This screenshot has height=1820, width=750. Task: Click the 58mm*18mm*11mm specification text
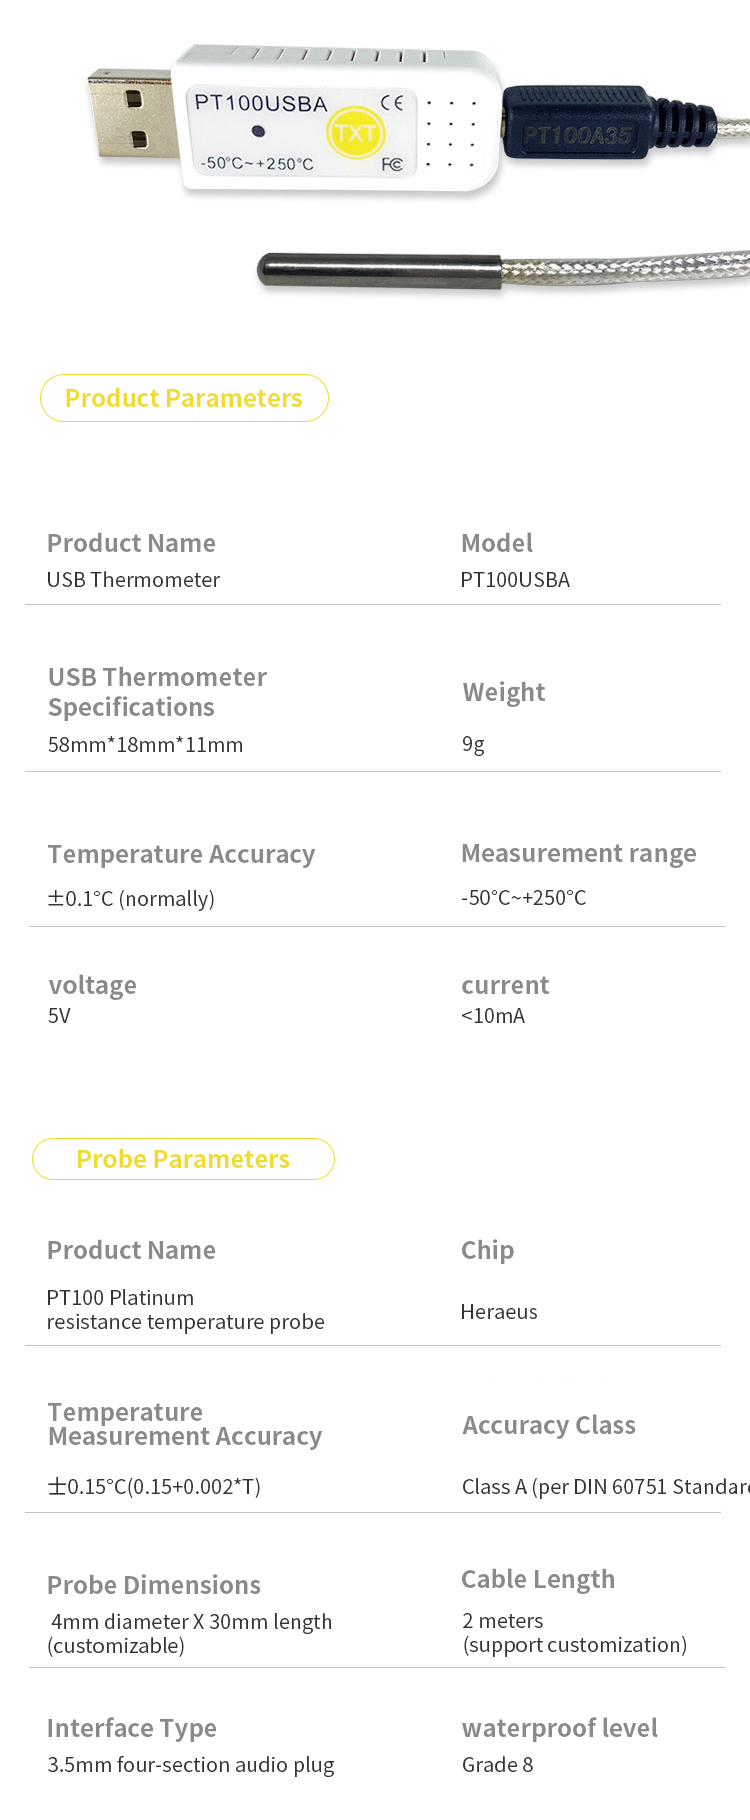click(x=146, y=745)
